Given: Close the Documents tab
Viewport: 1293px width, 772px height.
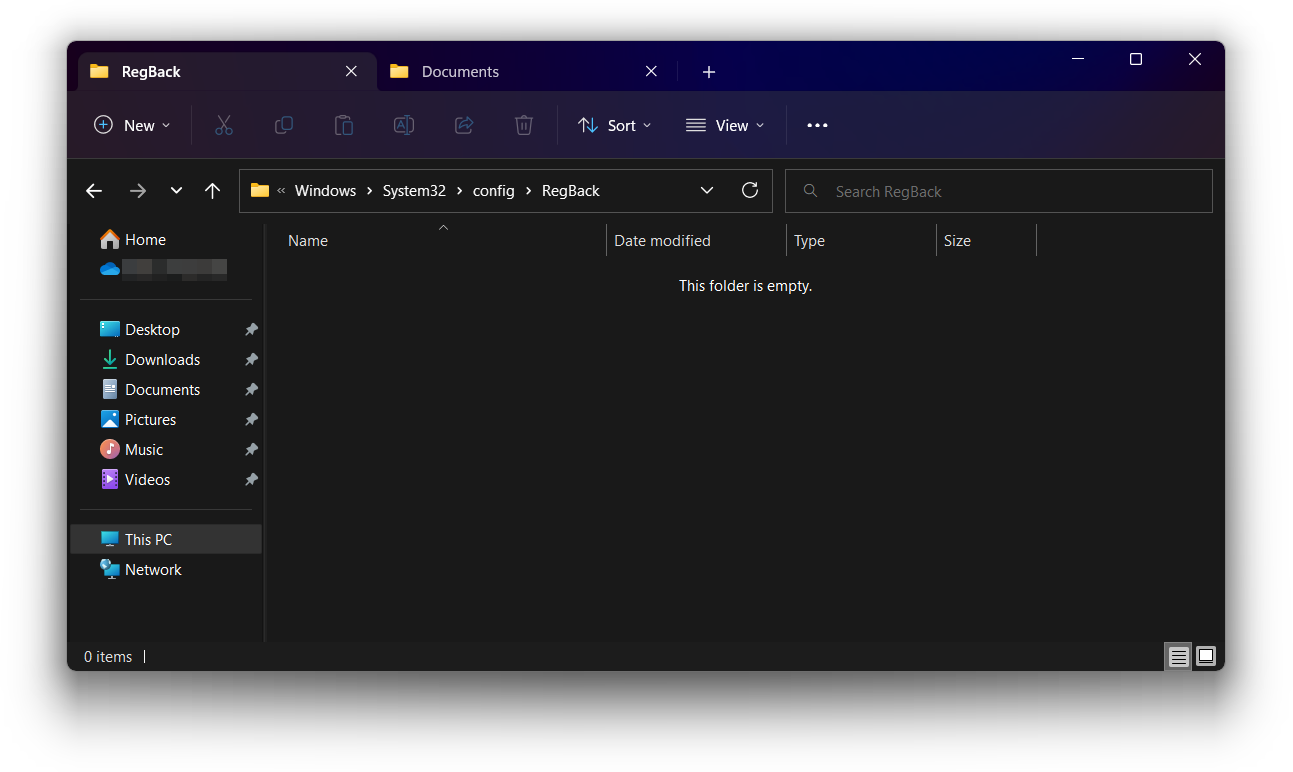Looking at the screenshot, I should pos(651,71).
